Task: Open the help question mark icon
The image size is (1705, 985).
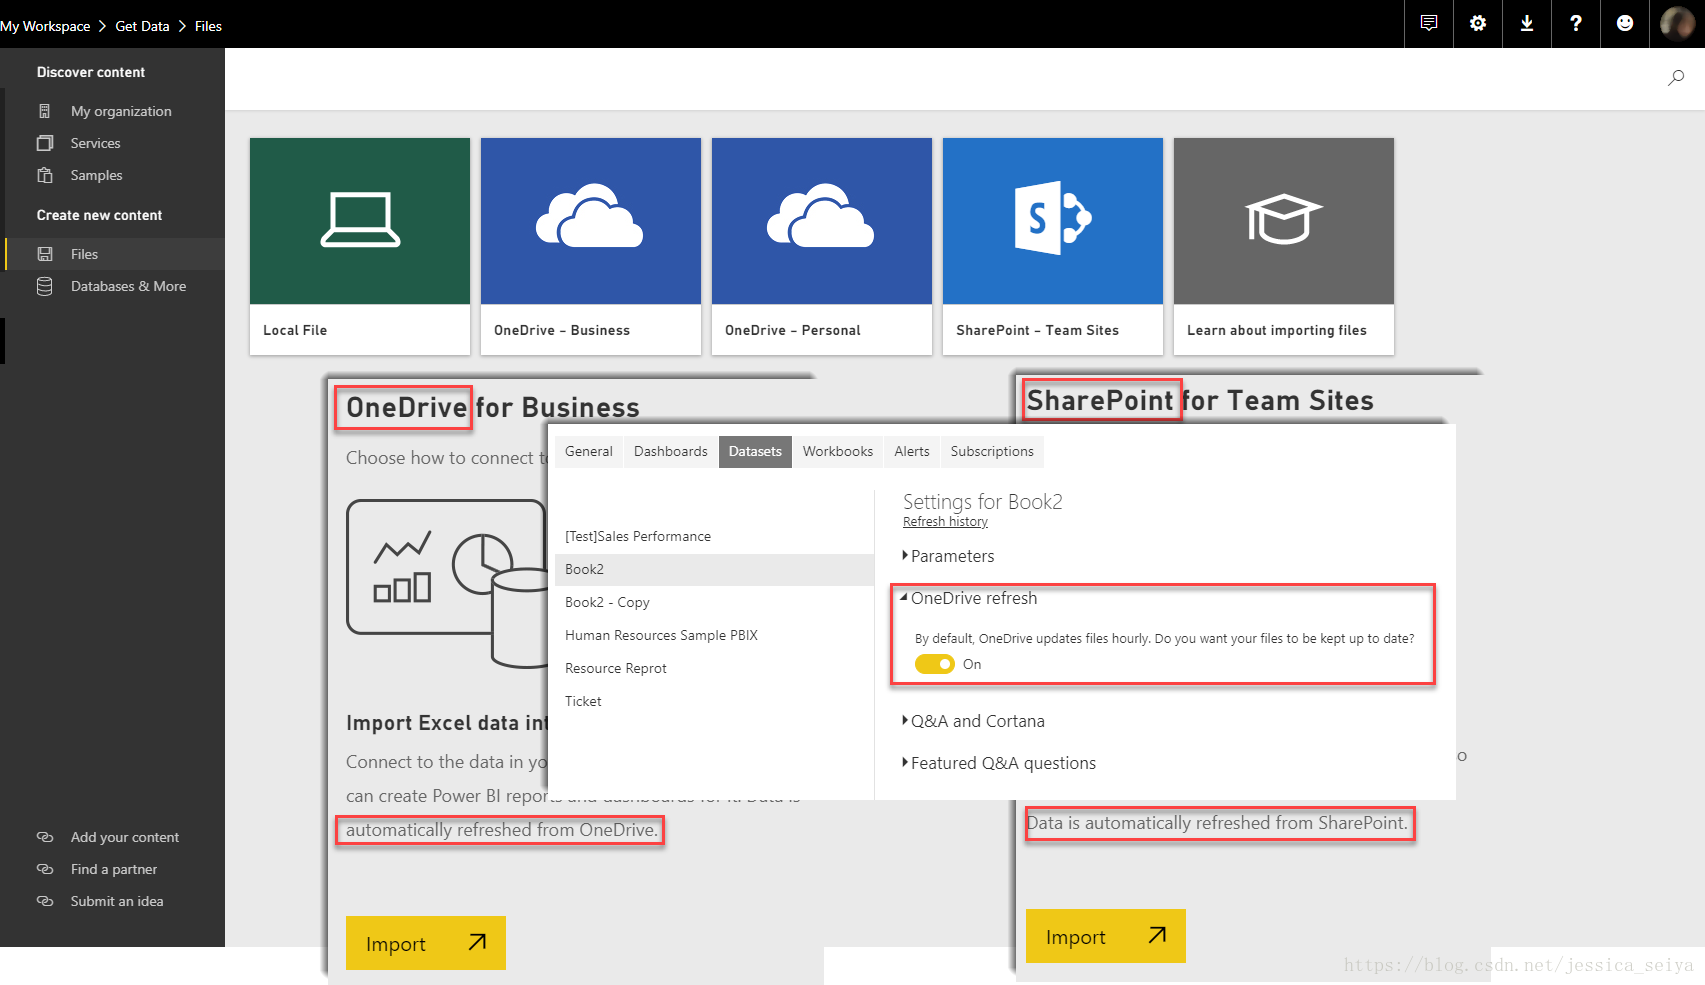Action: (1576, 23)
